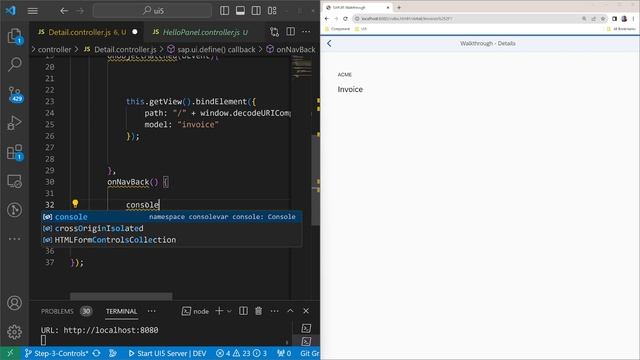This screenshot has height=360, width=640.
Task: Click the editor horizontal scrollbar
Action: click(x=121, y=296)
